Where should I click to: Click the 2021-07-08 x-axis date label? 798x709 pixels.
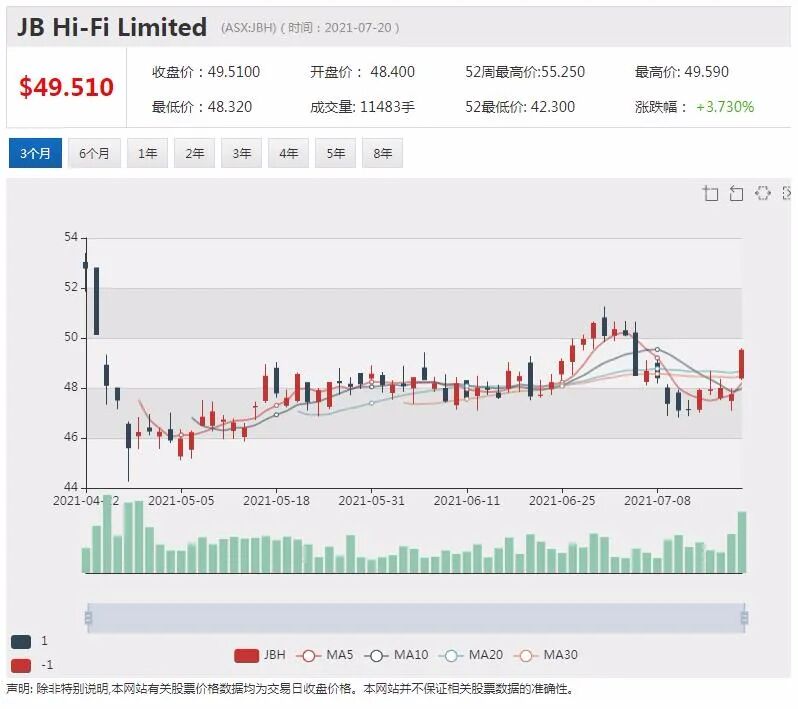coord(658,501)
